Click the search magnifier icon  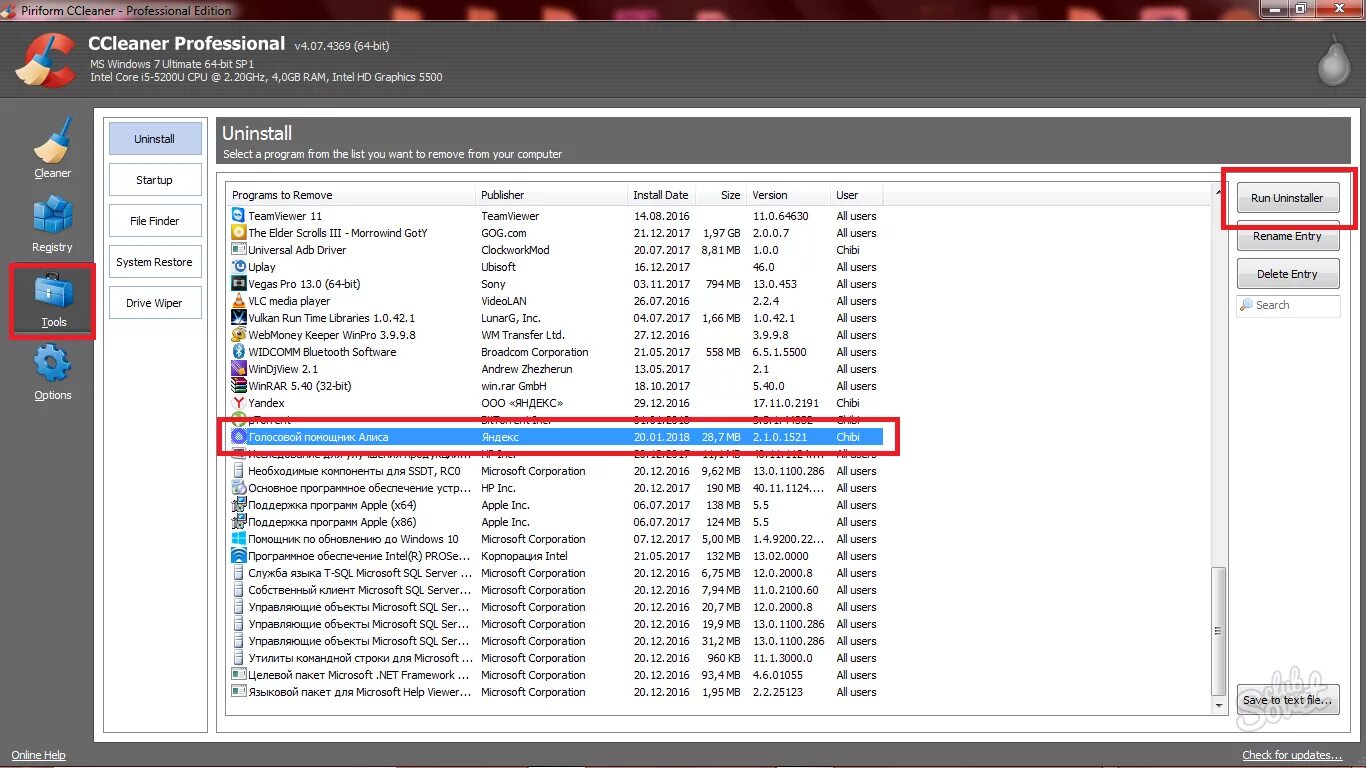pyautogui.click(x=1246, y=305)
